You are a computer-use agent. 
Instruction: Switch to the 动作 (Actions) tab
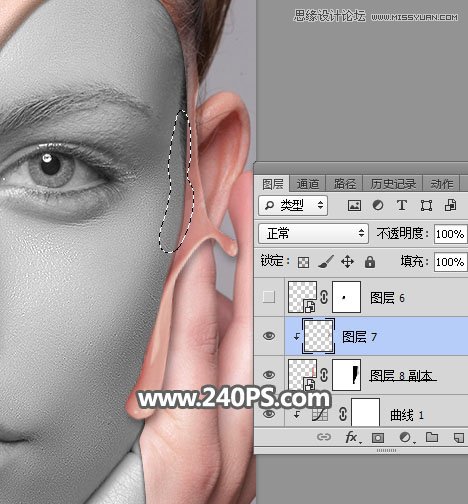441,184
